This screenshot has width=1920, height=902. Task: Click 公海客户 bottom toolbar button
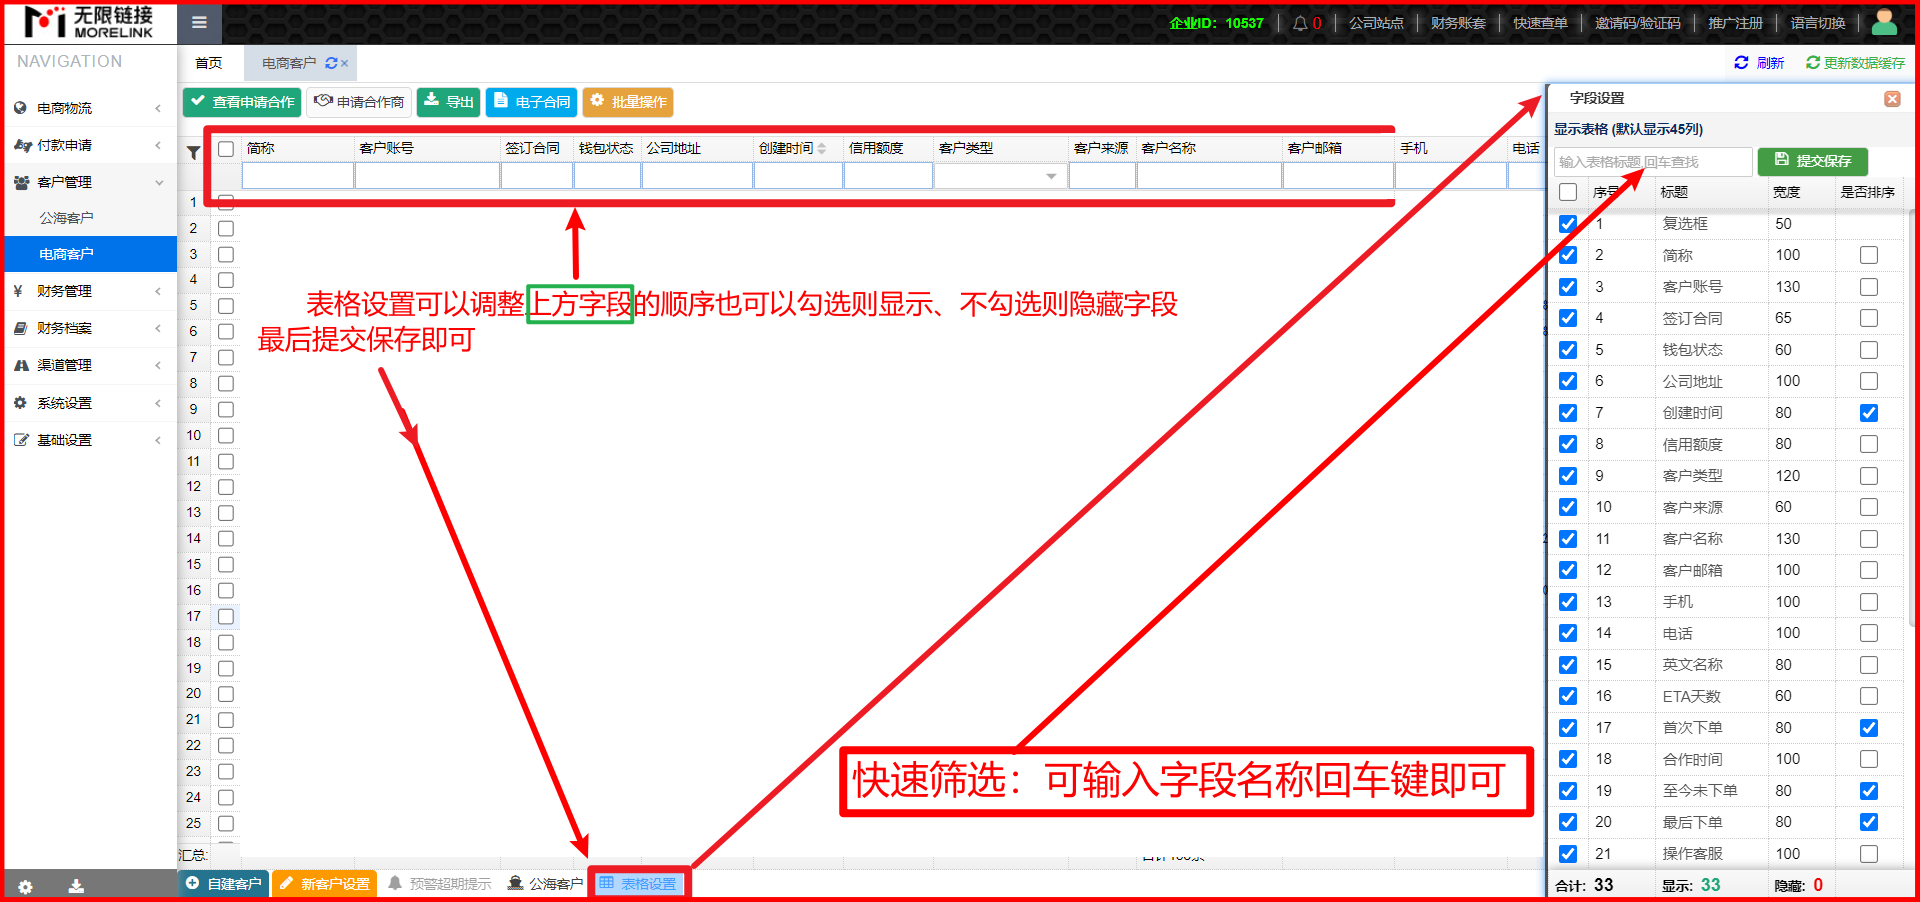545,884
